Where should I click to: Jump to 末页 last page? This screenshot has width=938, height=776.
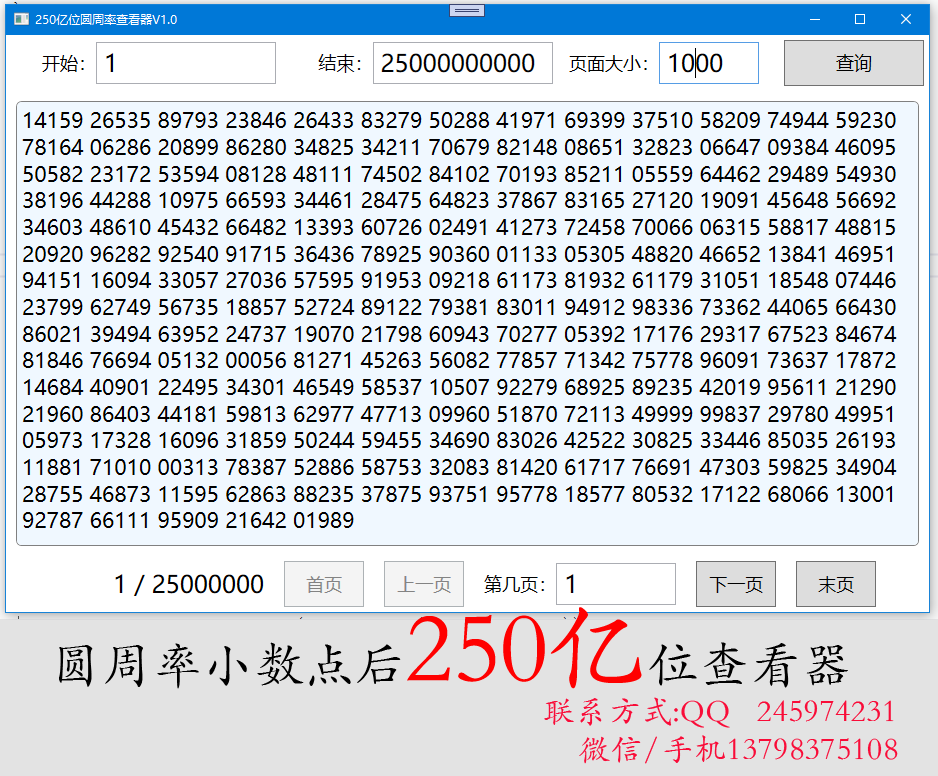836,584
